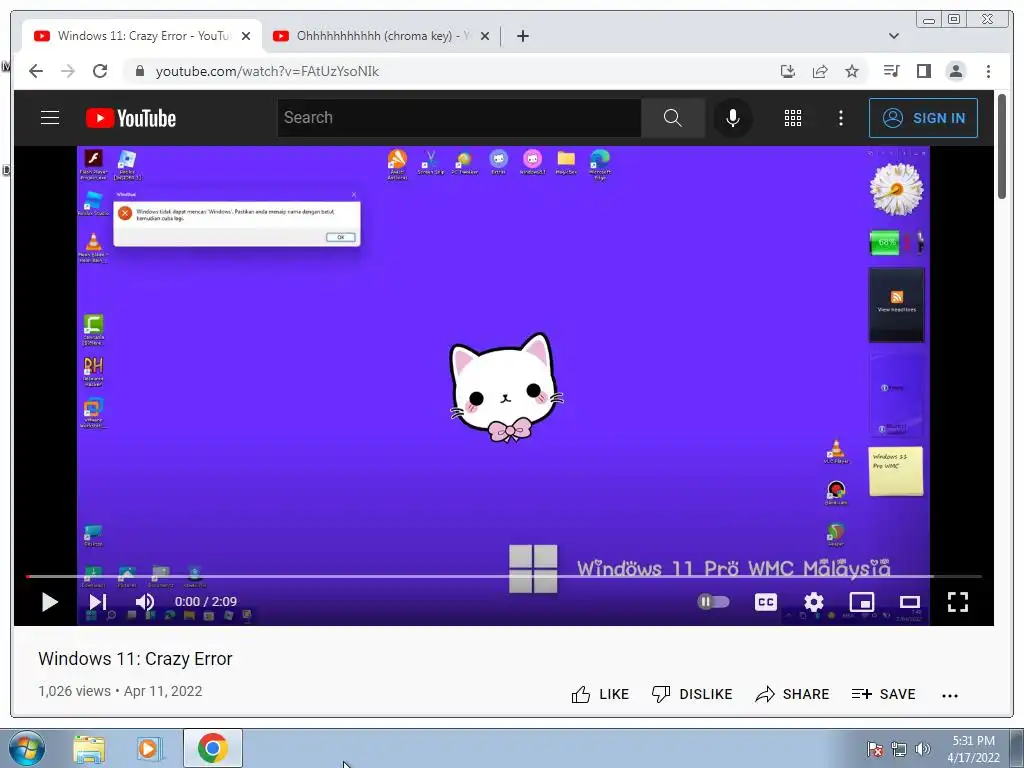
Task: Select Chrome in the taskbar
Action: click(213, 748)
